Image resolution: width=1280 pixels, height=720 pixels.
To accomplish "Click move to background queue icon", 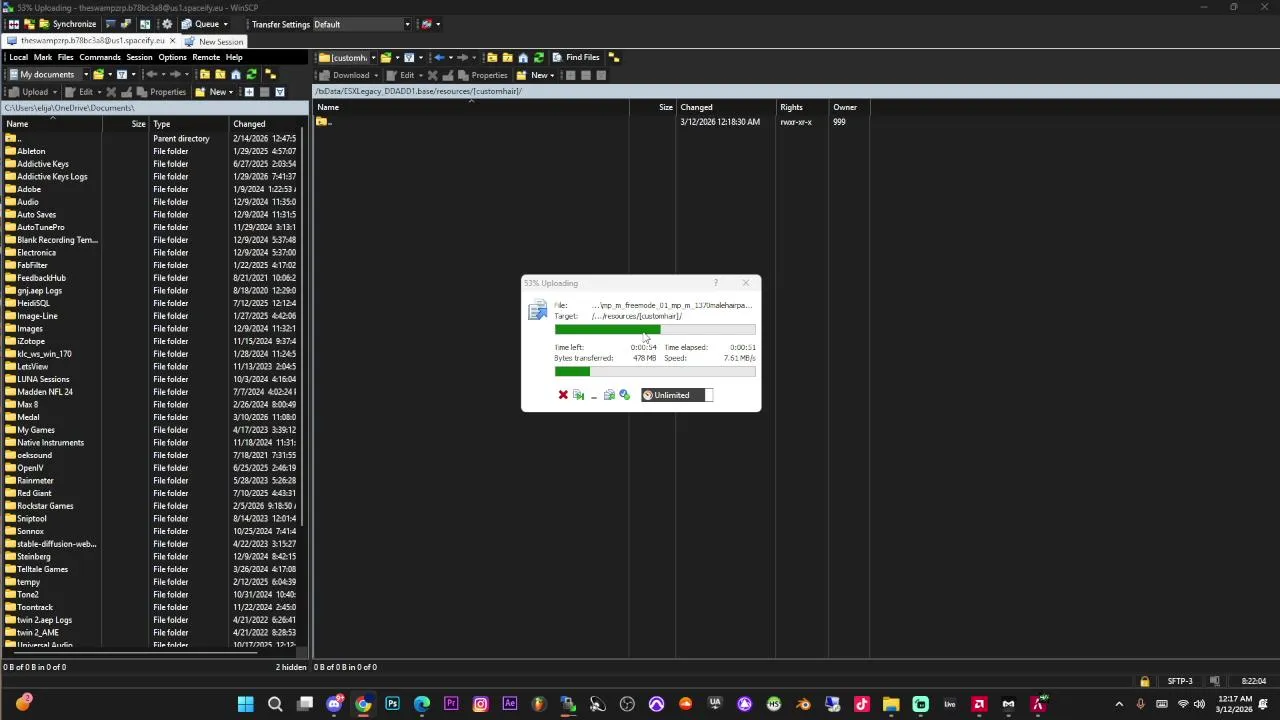I will [609, 395].
